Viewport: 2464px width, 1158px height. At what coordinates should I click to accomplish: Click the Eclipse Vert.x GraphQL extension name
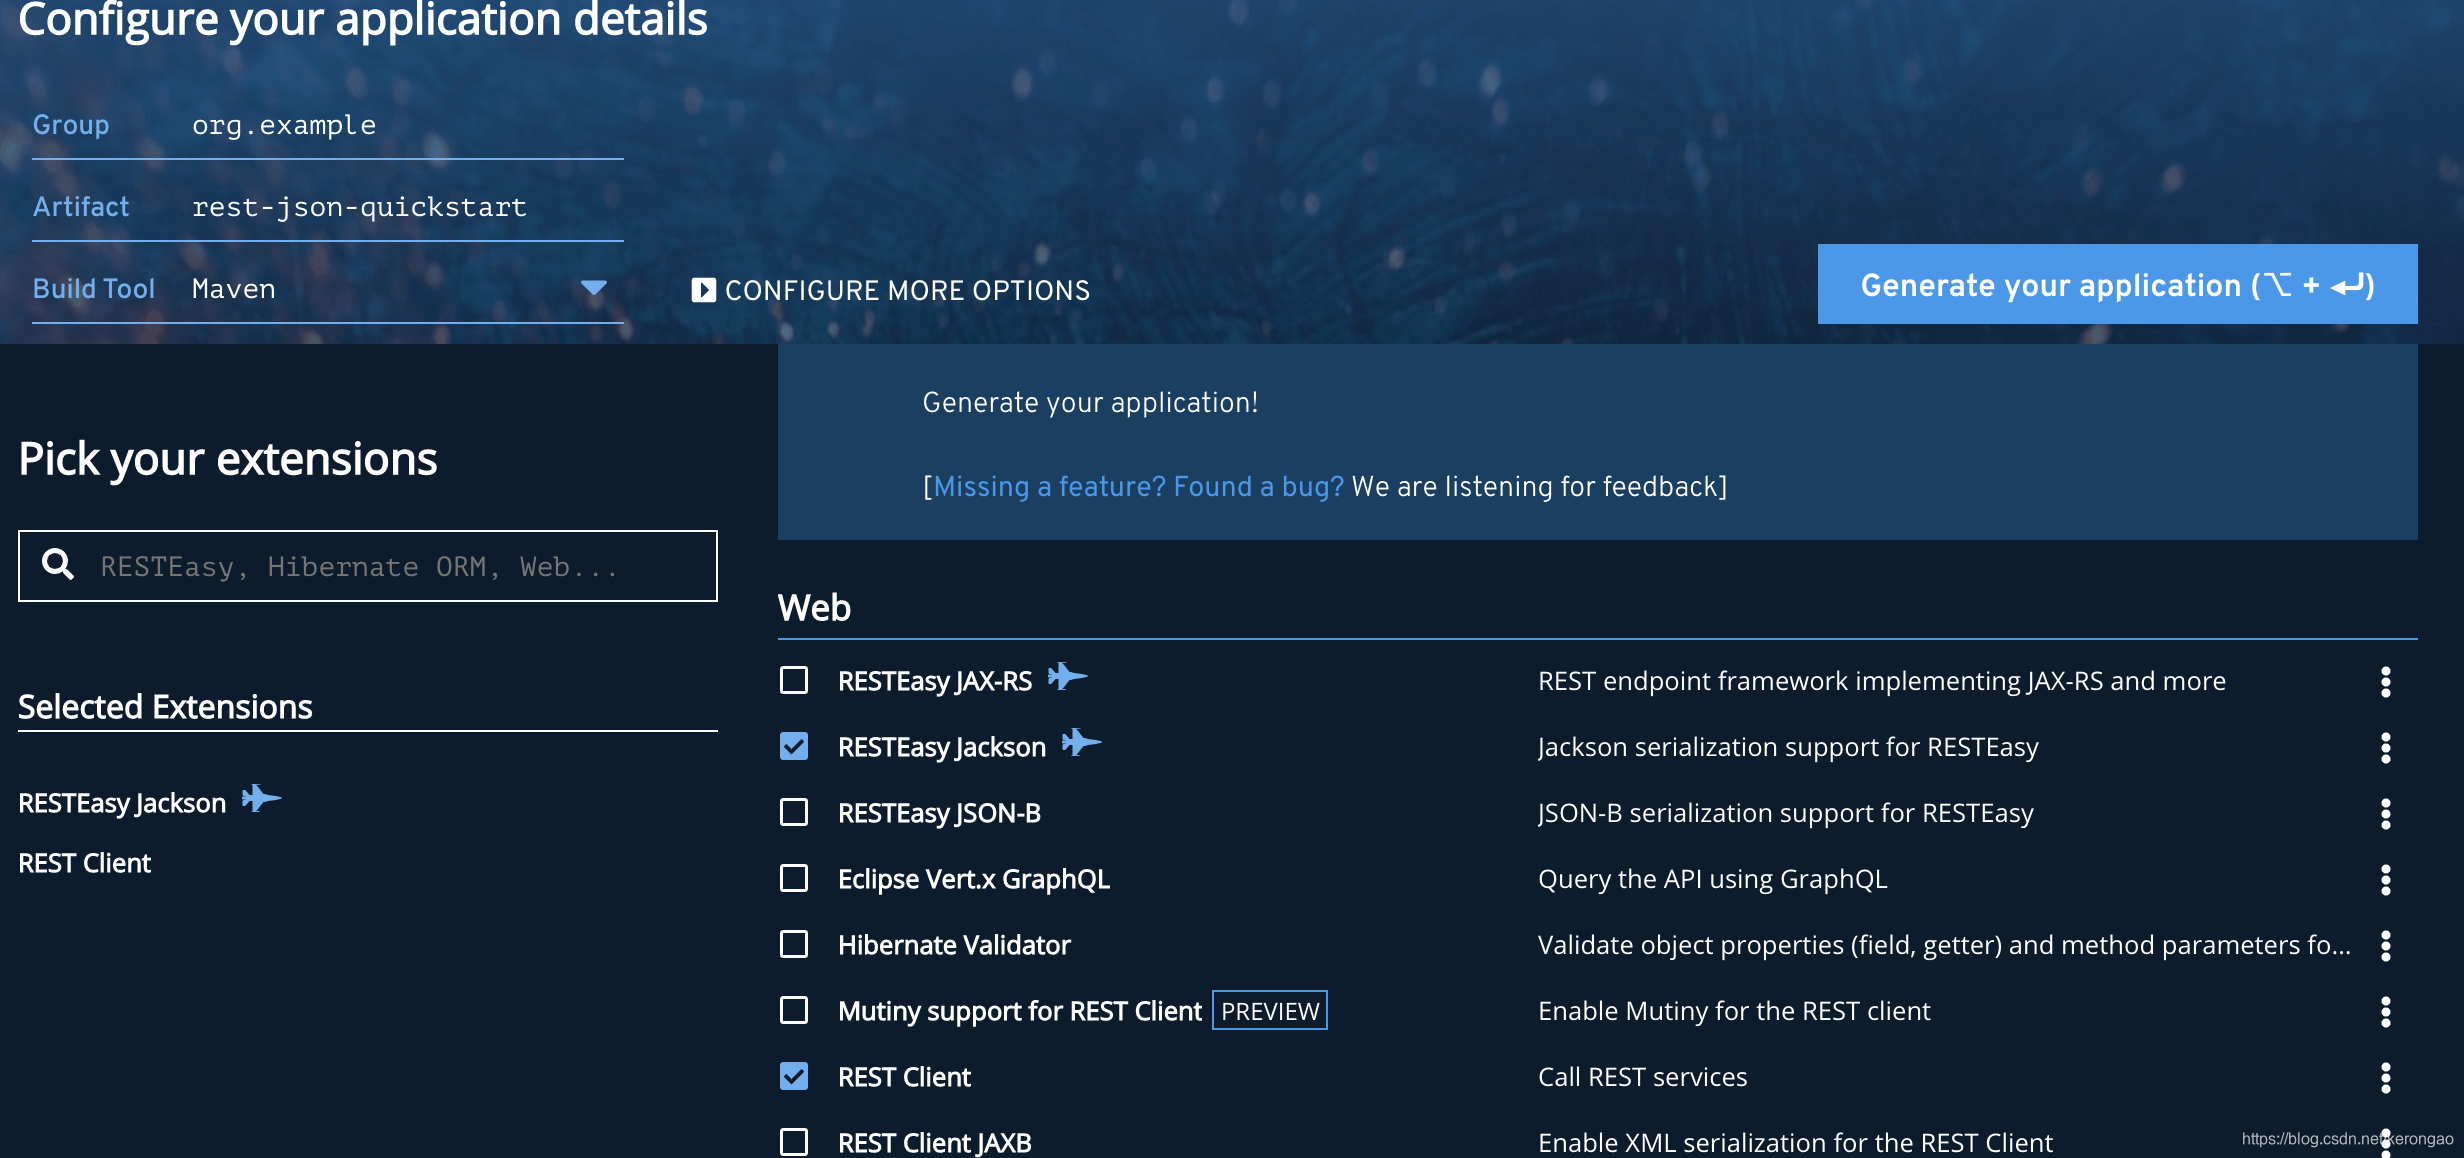[974, 879]
